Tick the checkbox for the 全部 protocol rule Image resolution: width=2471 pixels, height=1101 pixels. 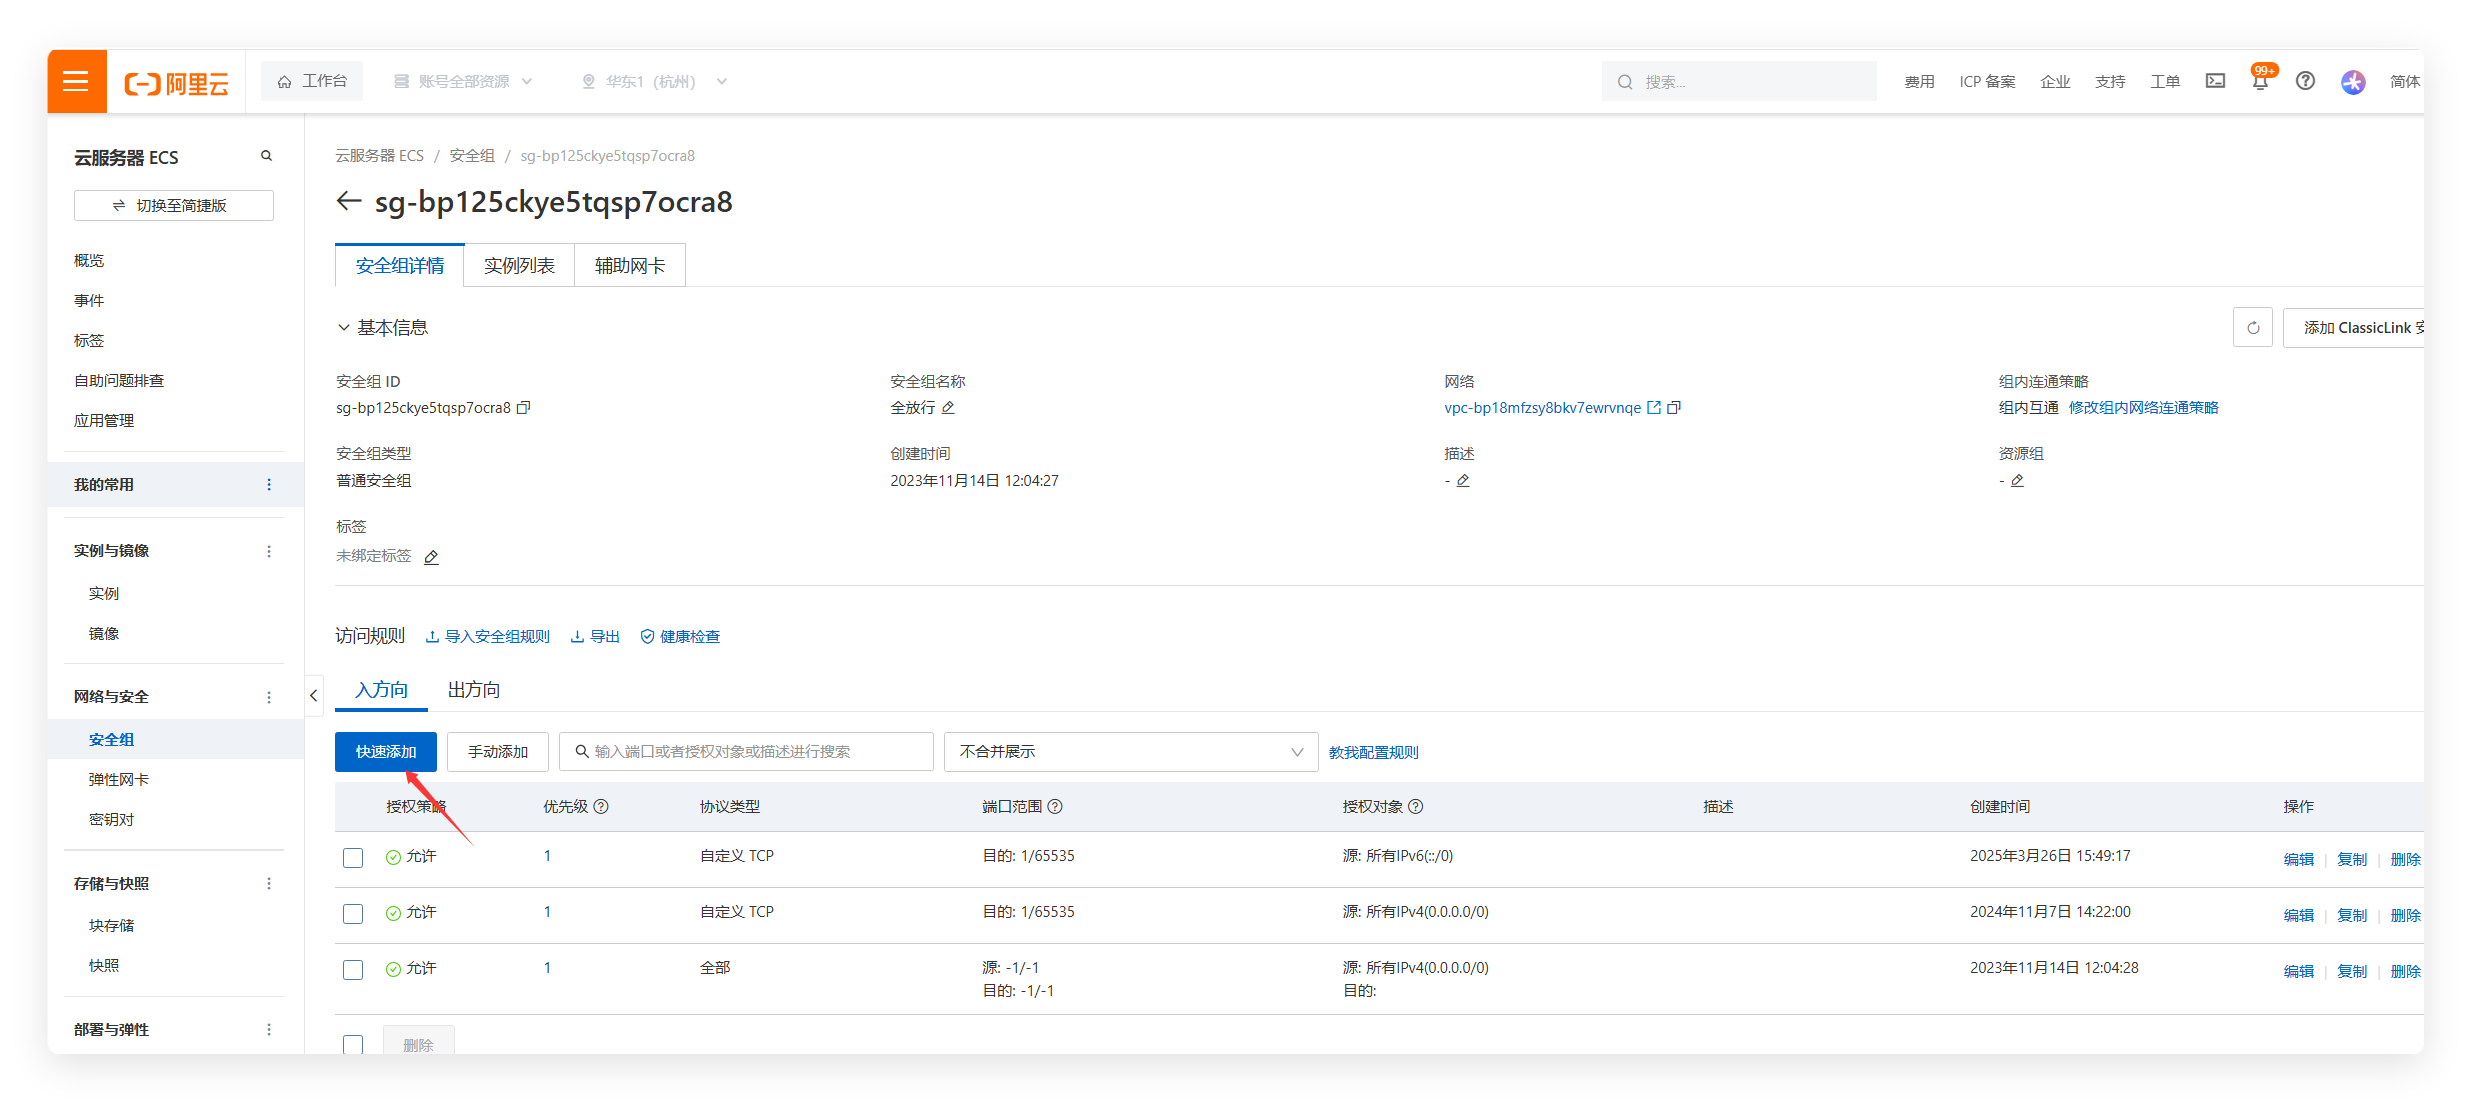pyautogui.click(x=353, y=970)
